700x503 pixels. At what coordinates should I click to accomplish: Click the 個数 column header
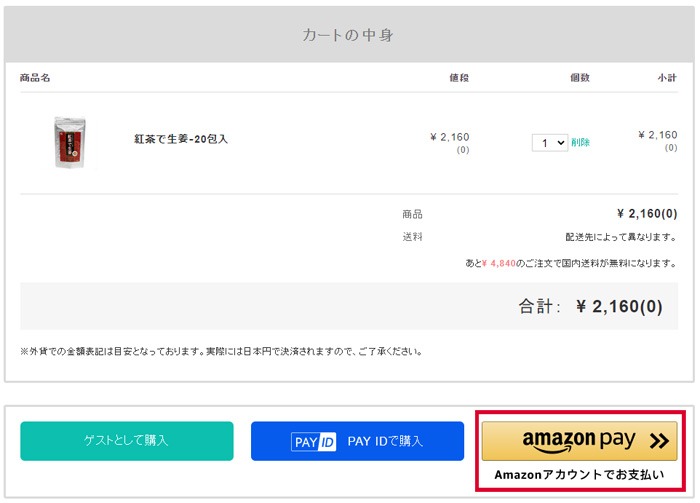click(x=580, y=78)
